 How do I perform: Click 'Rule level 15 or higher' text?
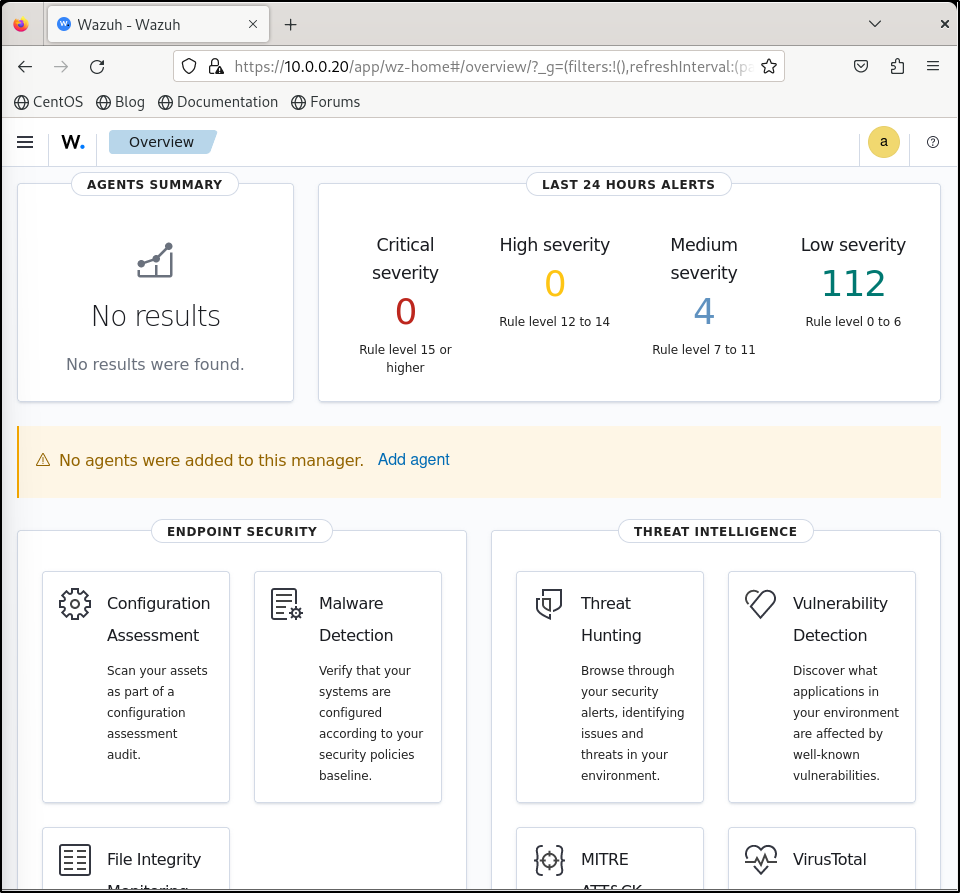tap(405, 359)
